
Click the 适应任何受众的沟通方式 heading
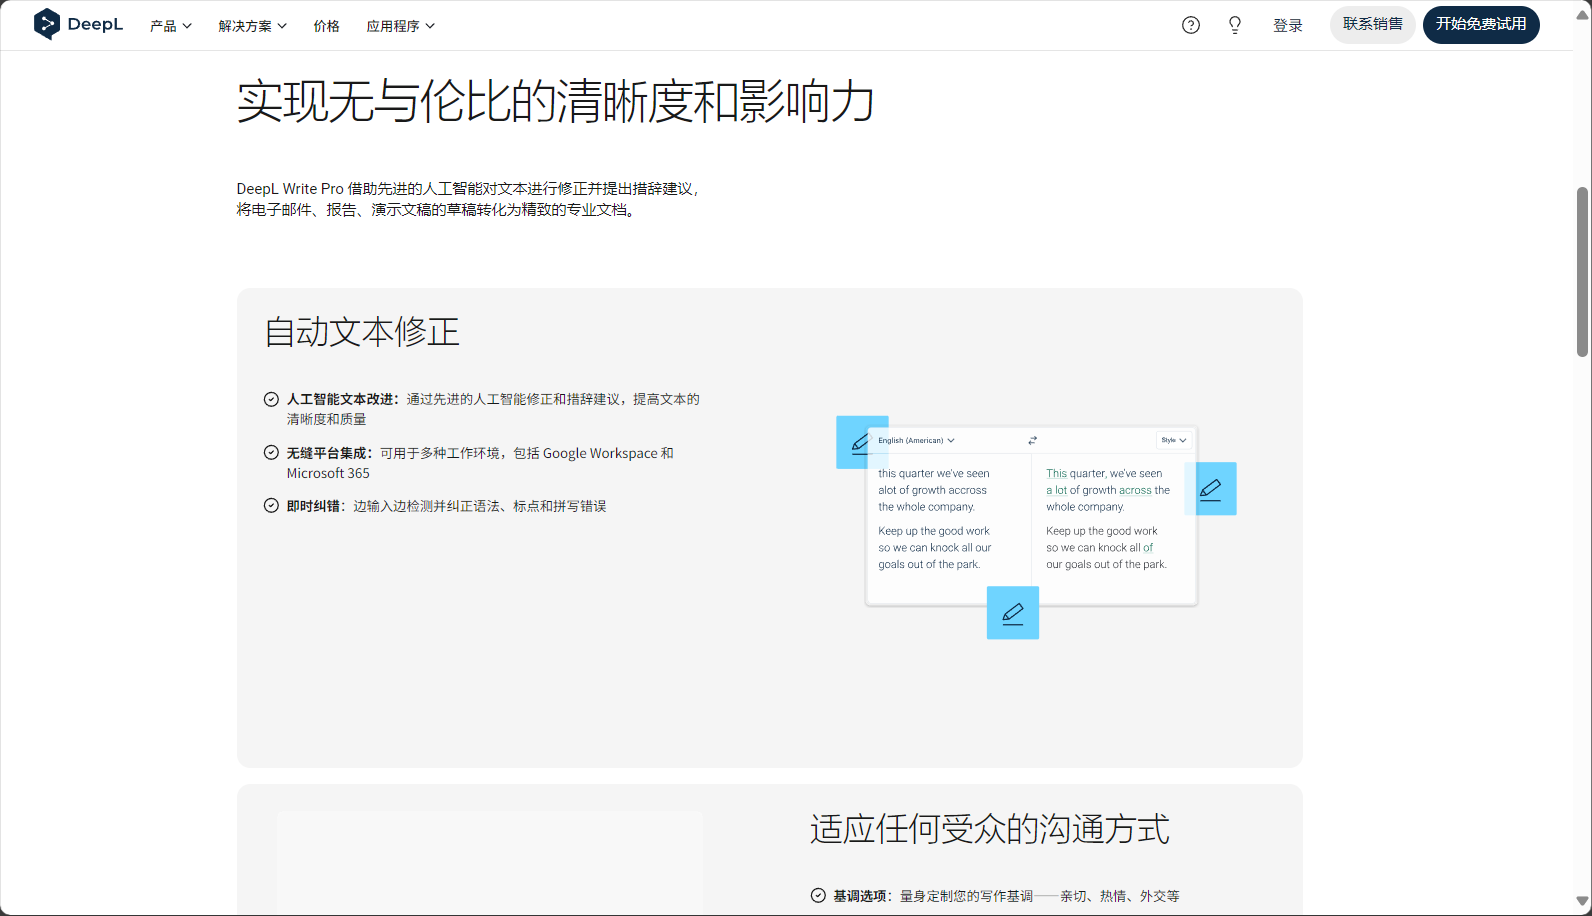pyautogui.click(x=990, y=829)
